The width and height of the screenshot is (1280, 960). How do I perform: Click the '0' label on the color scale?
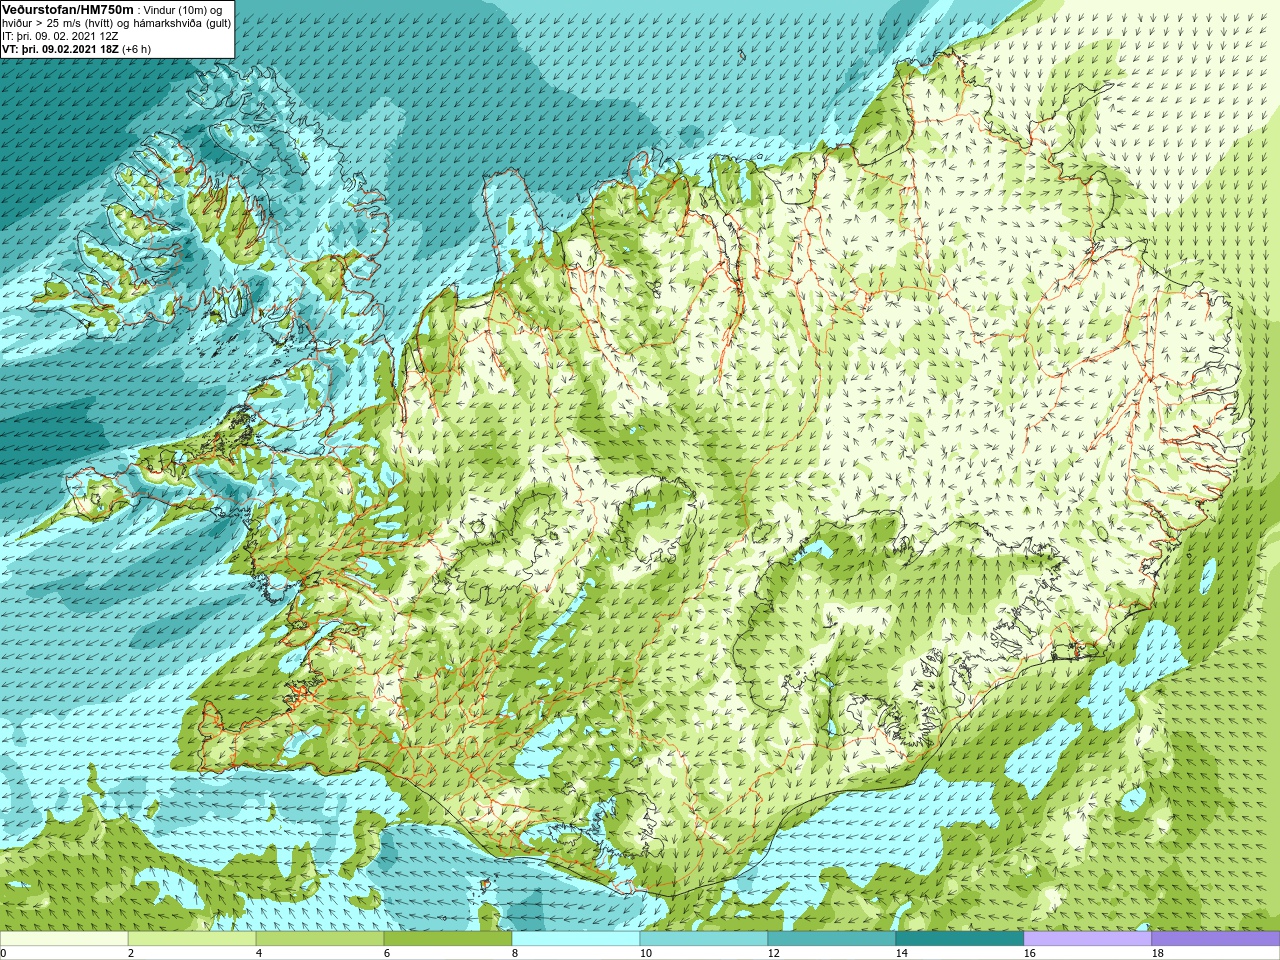[4, 953]
